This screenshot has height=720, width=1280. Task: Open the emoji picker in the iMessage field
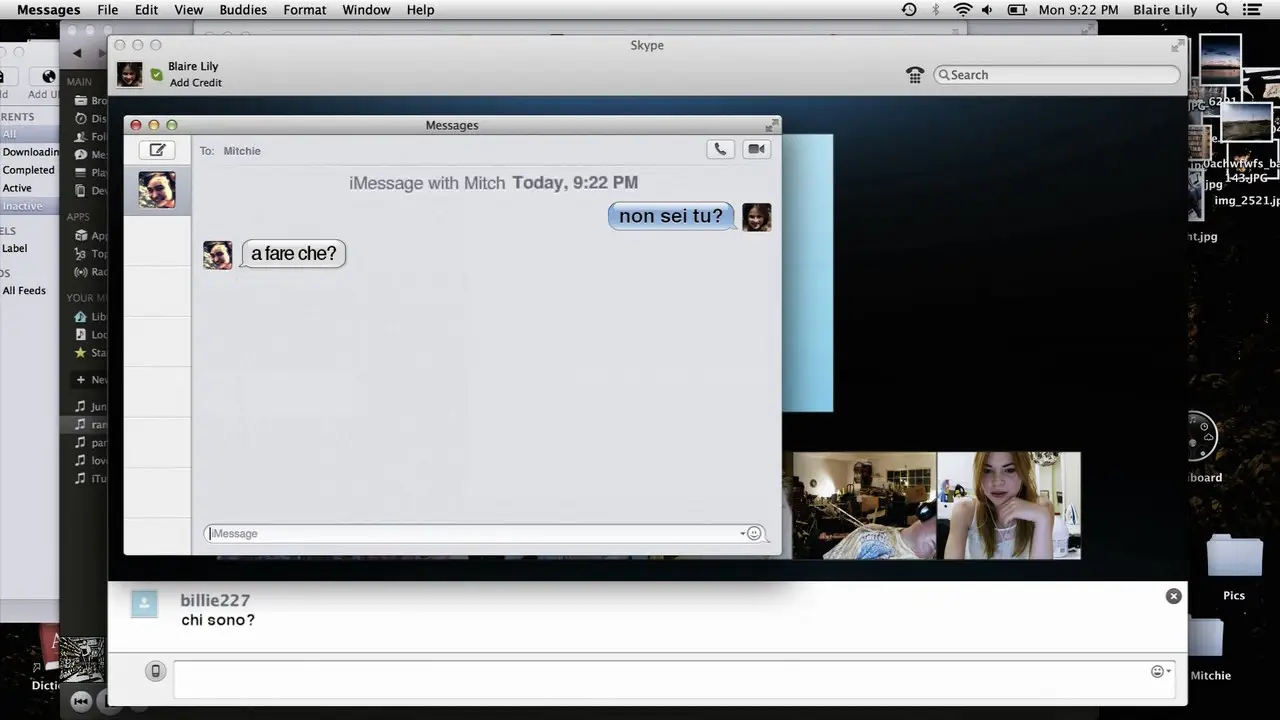click(x=754, y=533)
